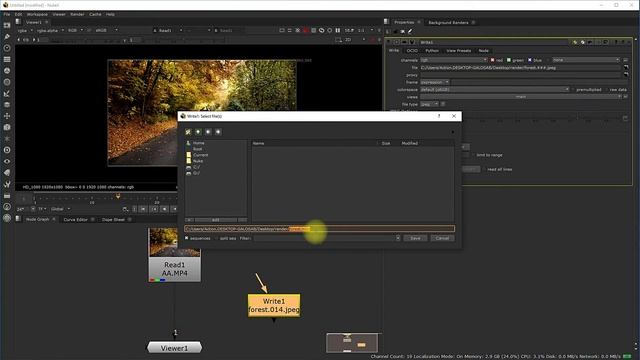Toggle the green channel checkbox

pyautogui.click(x=509, y=60)
